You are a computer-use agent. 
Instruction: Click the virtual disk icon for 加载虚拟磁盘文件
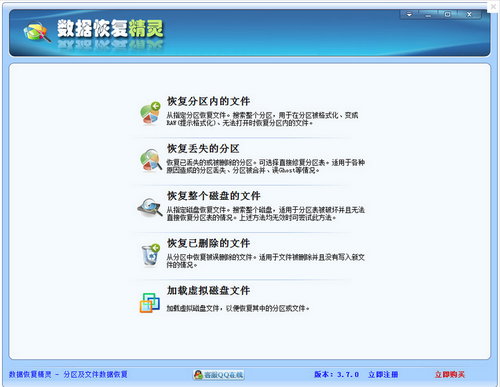pos(149,303)
